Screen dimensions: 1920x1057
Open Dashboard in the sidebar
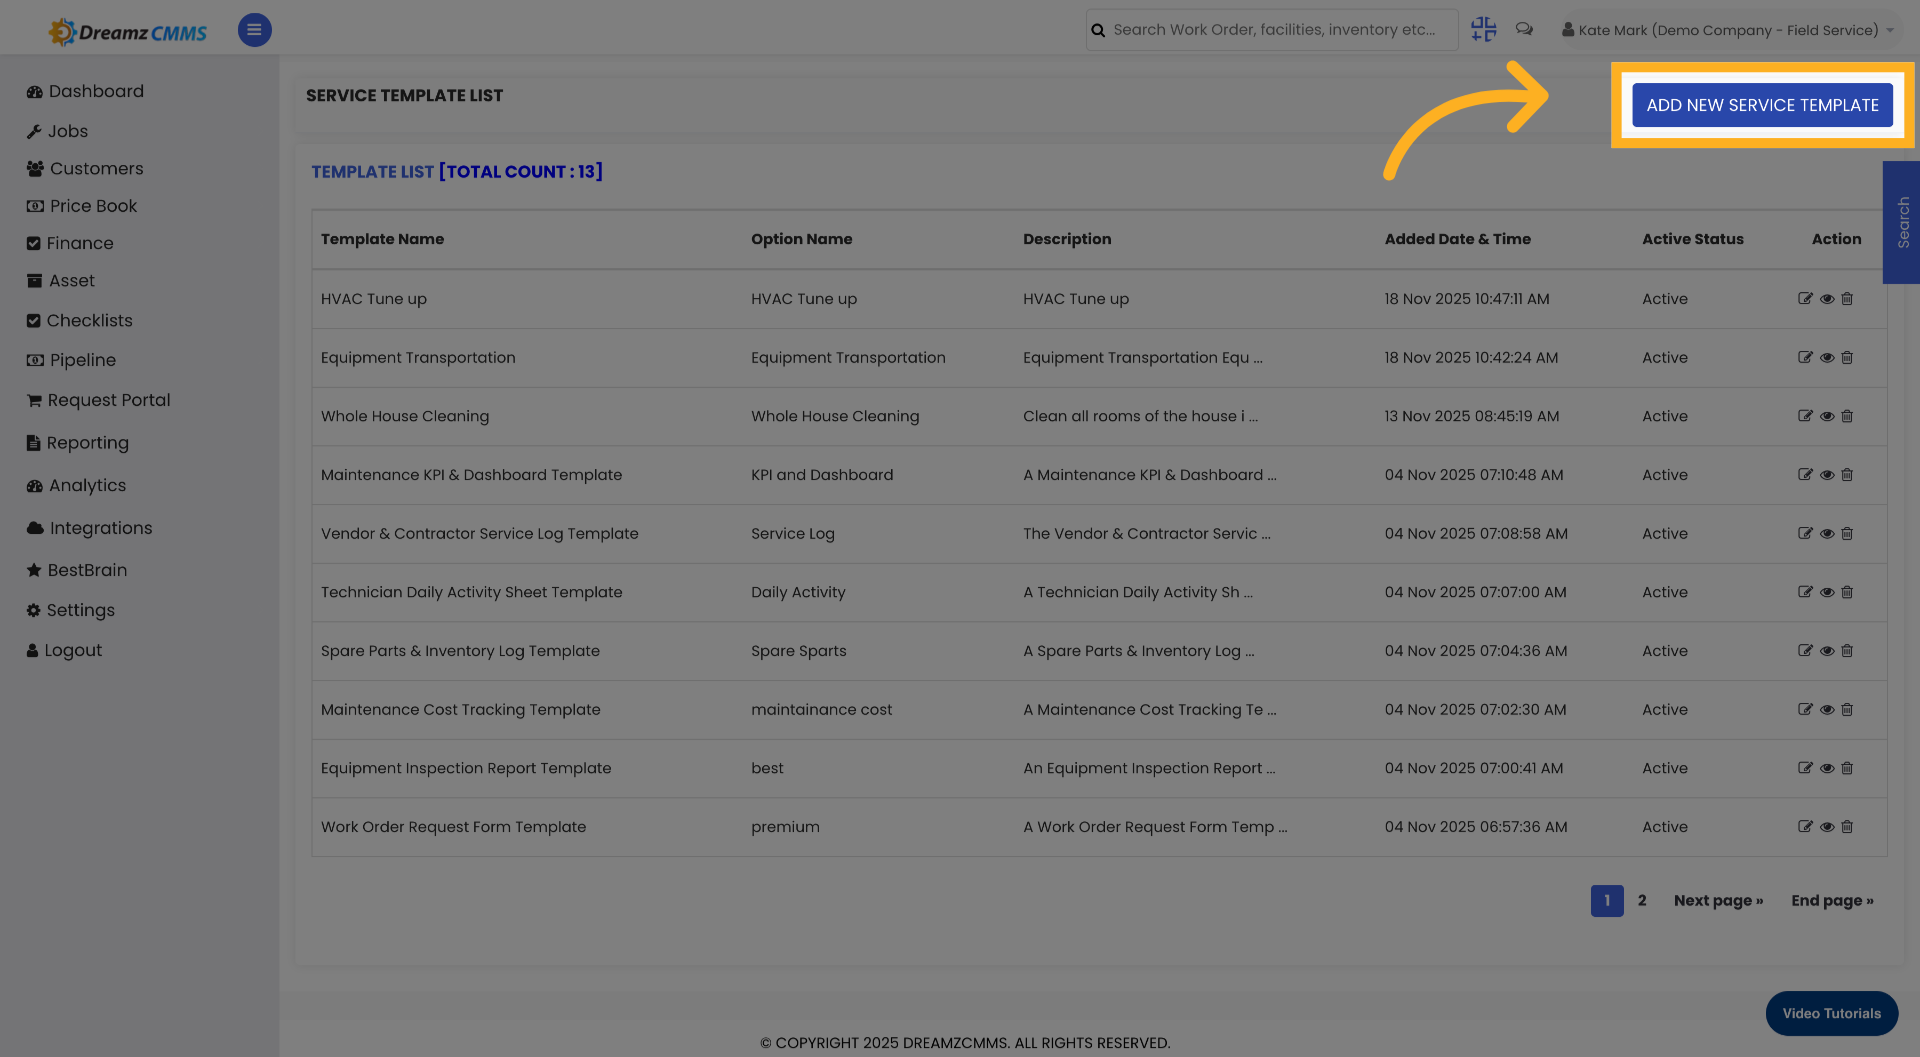pyautogui.click(x=85, y=91)
